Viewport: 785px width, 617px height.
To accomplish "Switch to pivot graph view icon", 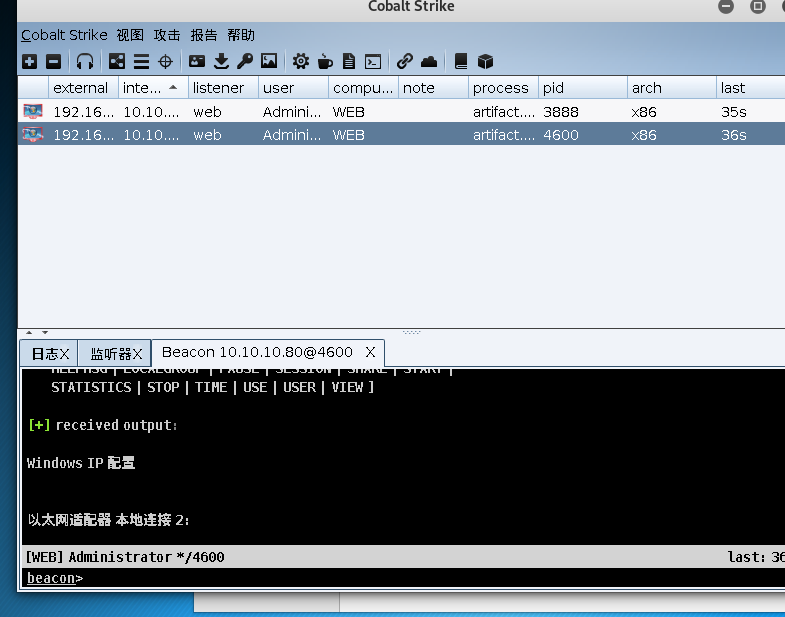I will [x=117, y=62].
